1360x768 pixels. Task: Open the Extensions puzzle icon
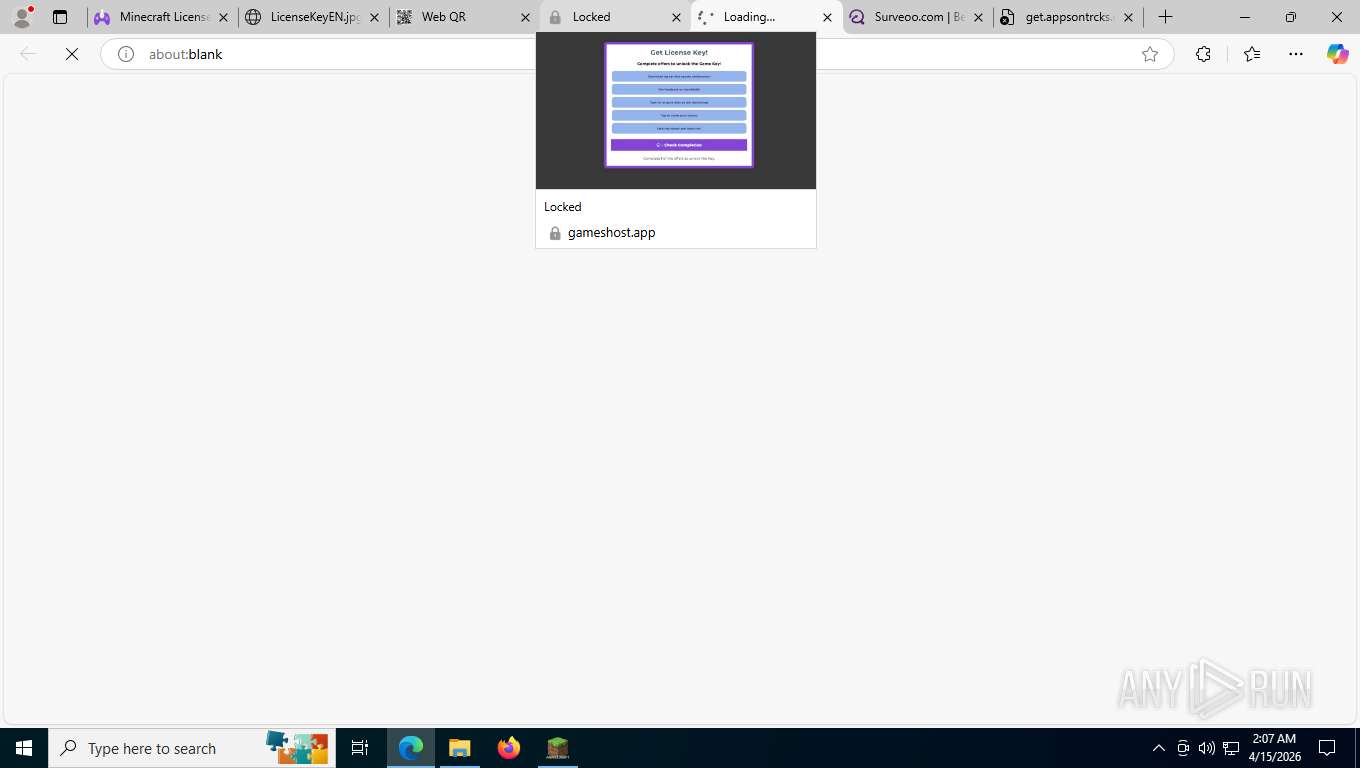[x=1203, y=54]
